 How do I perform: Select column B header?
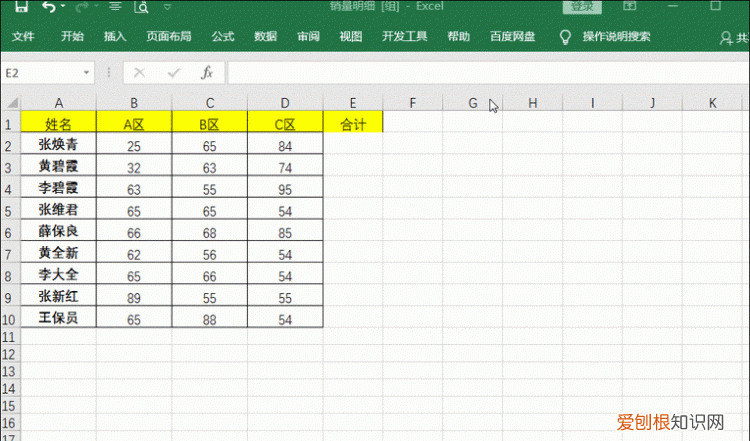tap(134, 102)
